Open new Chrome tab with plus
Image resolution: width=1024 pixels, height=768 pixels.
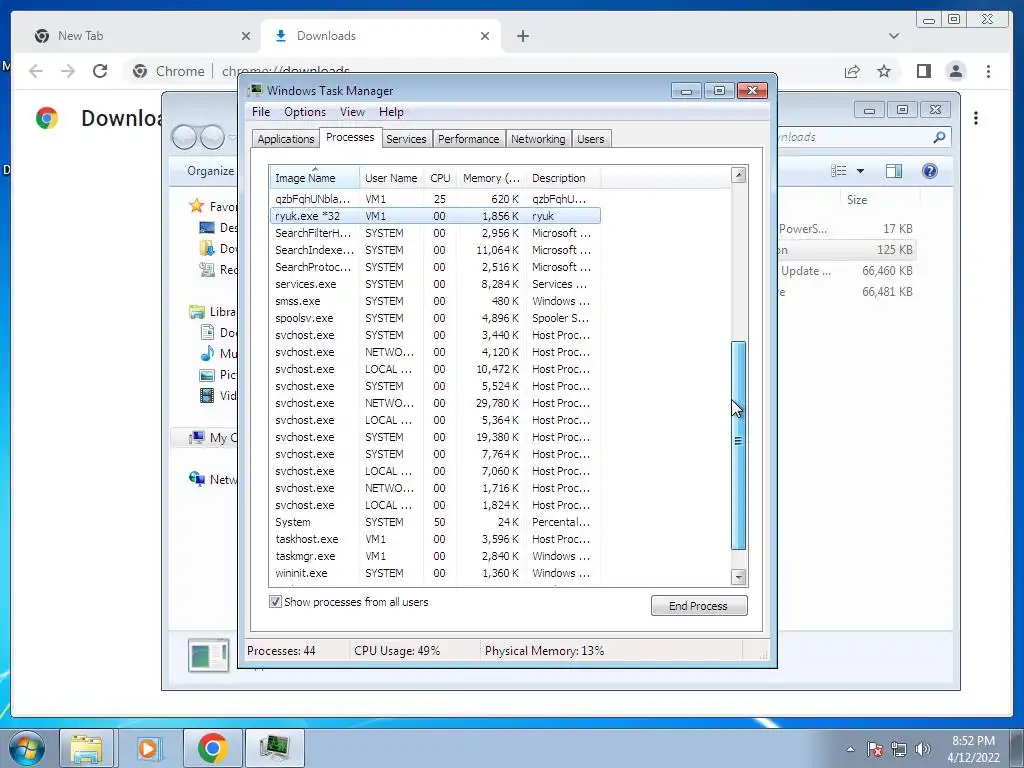[x=522, y=36]
